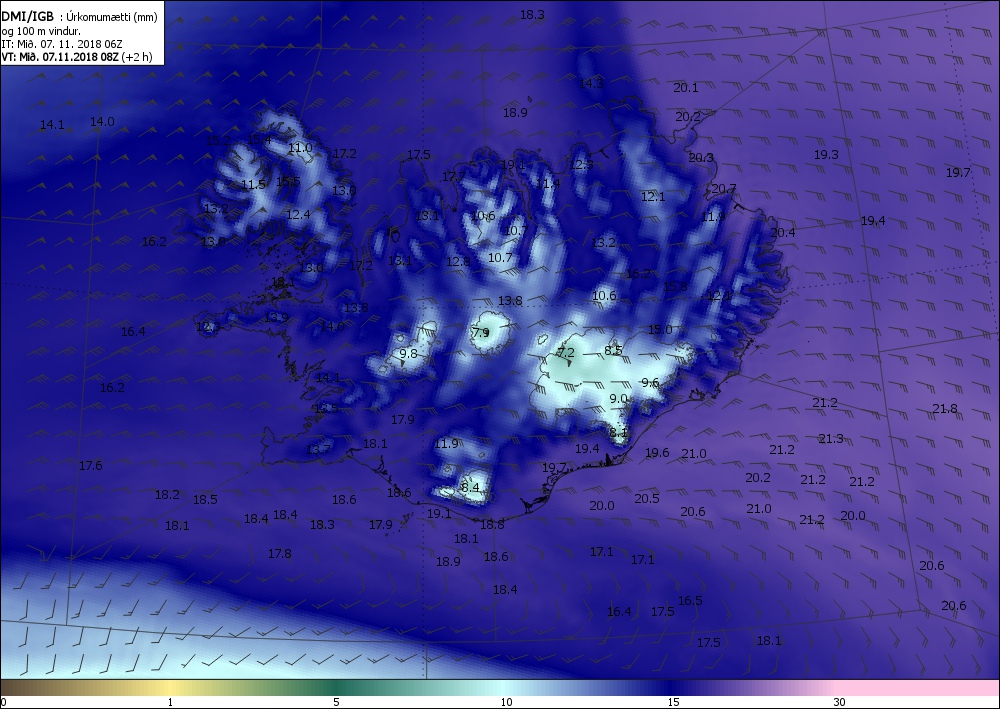1000x709 pixels.
Task: Click the 18.2 map value
Action: (167, 495)
